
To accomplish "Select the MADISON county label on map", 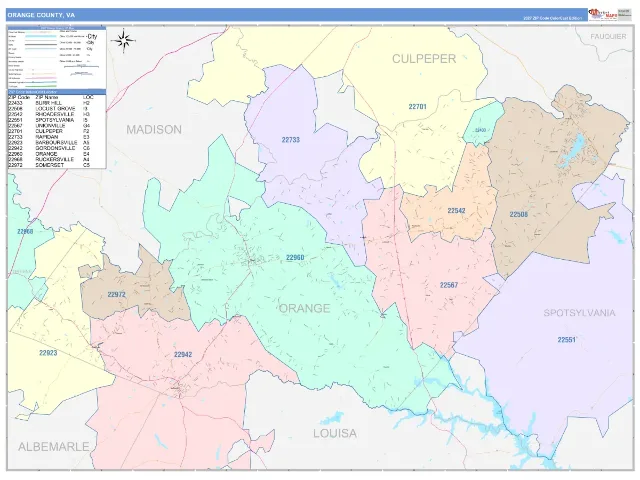I will [154, 129].
